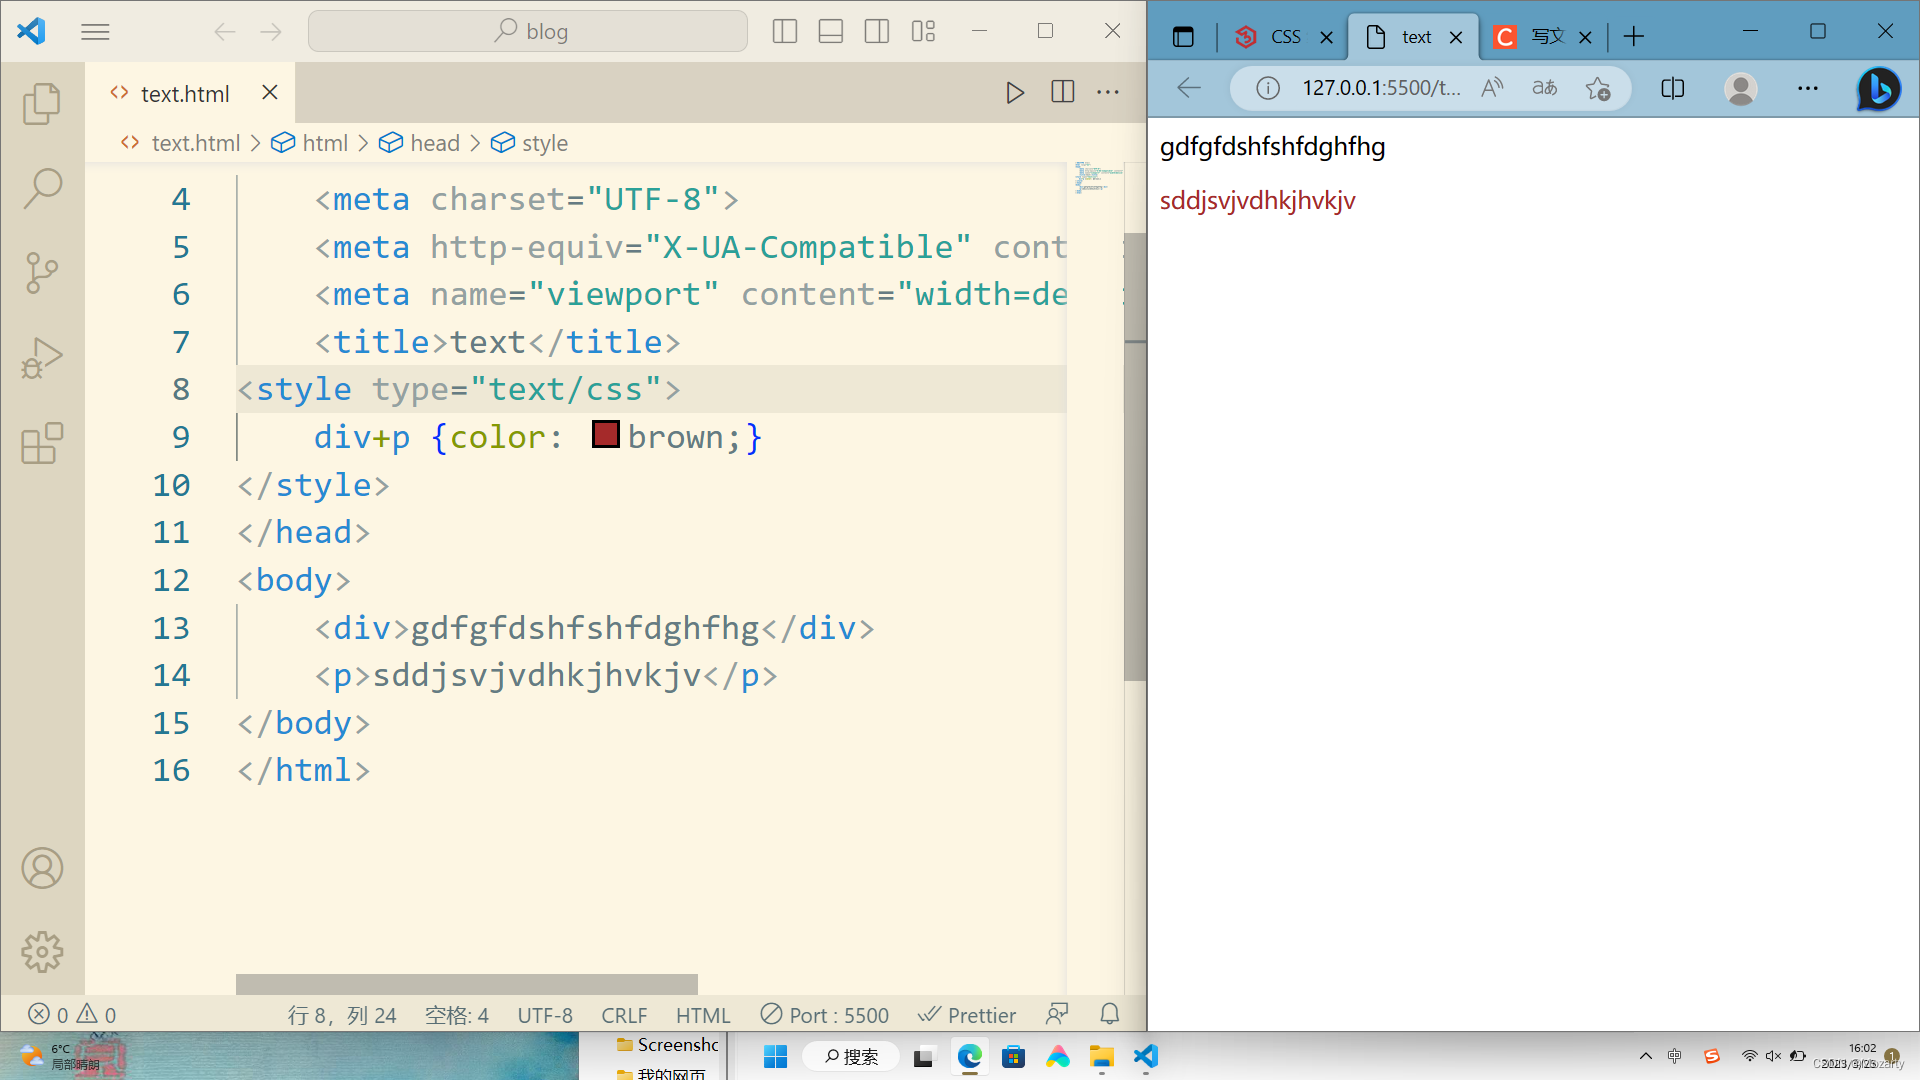This screenshot has height=1080, width=1920.
Task: Add this page to favorites
Action: coord(1598,88)
